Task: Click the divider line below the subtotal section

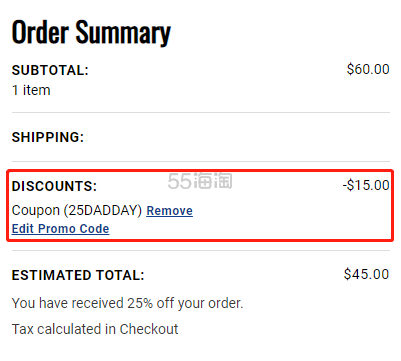Action: point(201,113)
